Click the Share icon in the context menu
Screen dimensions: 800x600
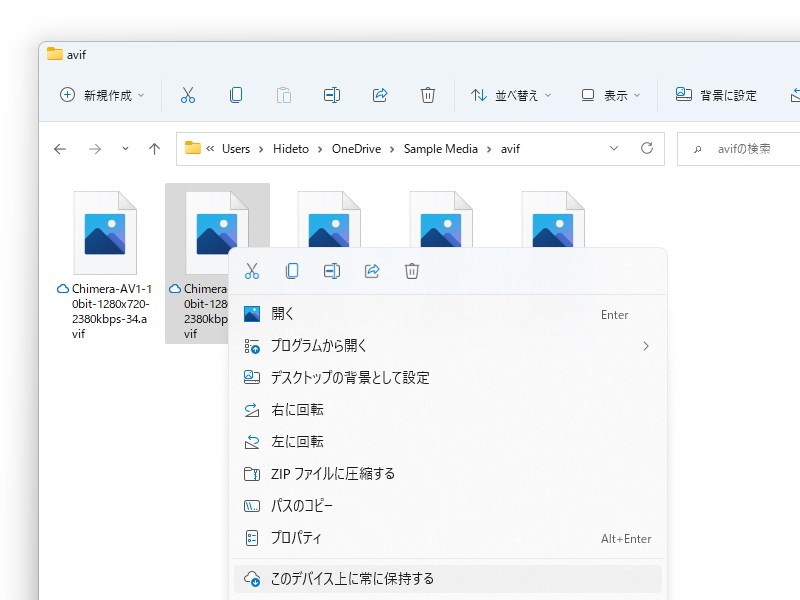click(371, 270)
